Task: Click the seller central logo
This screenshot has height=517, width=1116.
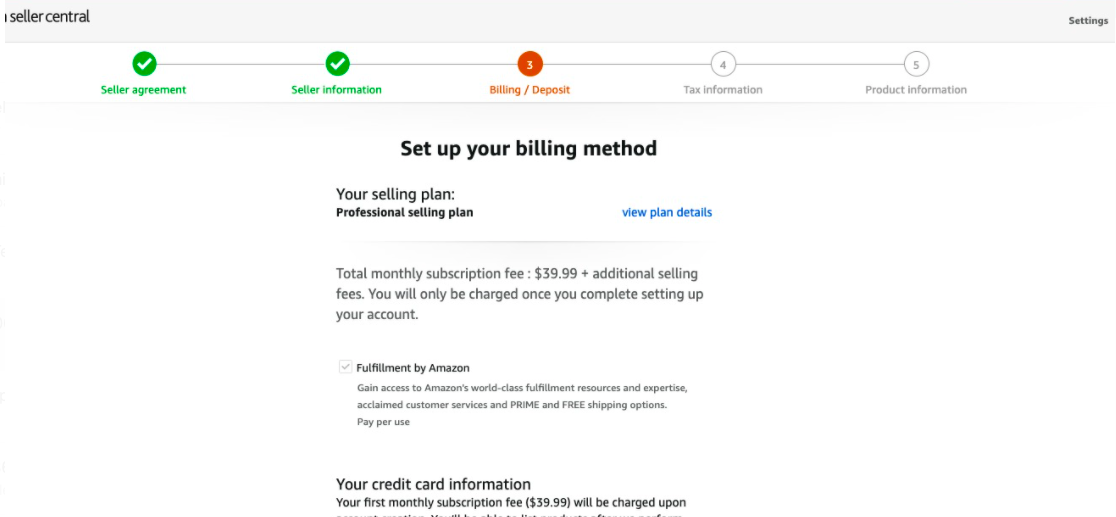Action: (x=47, y=16)
